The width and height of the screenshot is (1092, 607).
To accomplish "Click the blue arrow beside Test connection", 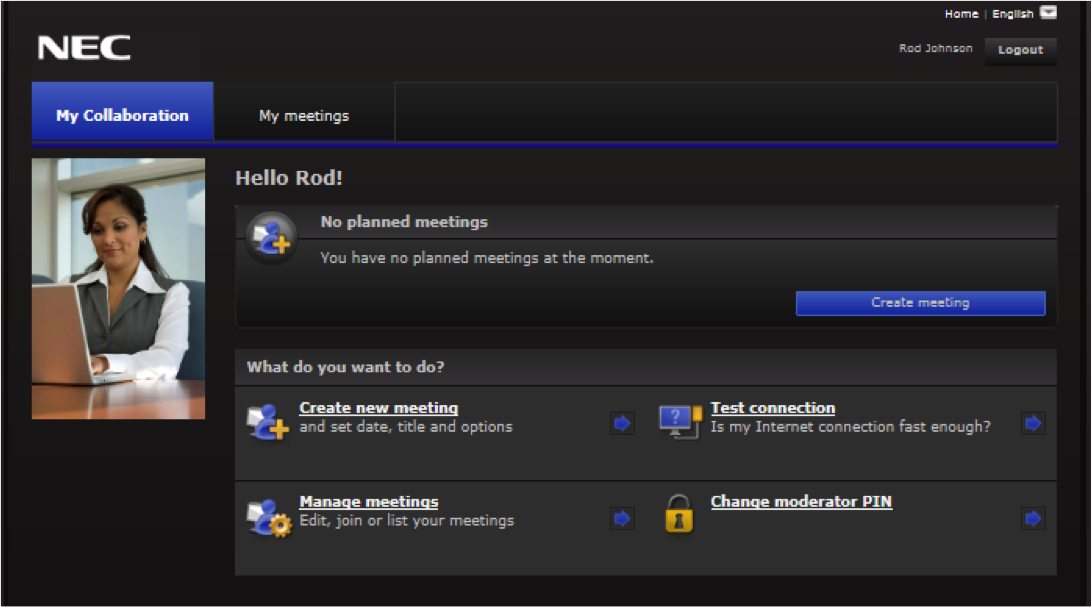I will click(x=1033, y=424).
